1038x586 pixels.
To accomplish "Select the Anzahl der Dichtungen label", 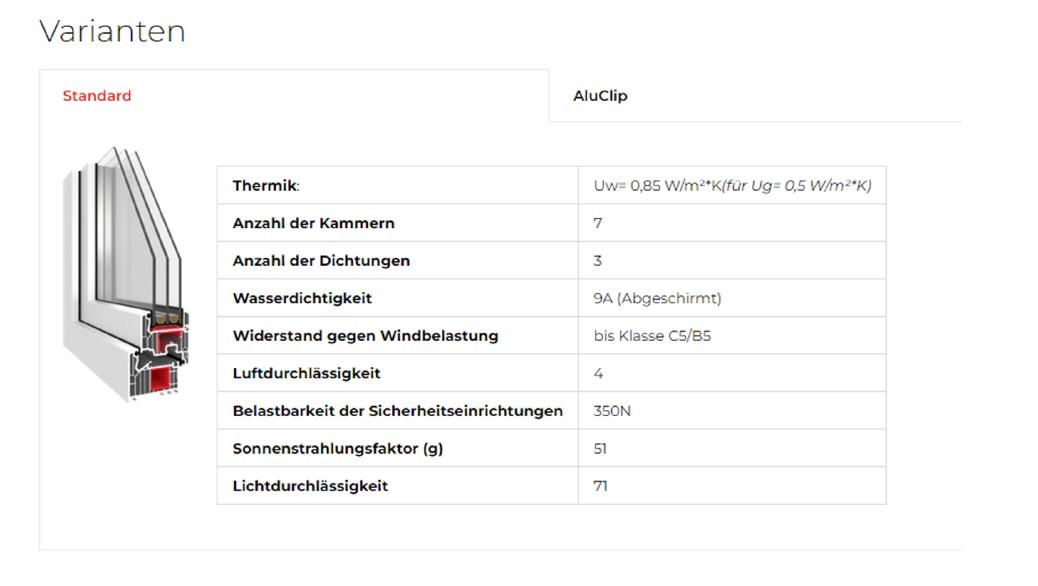I will [321, 261].
